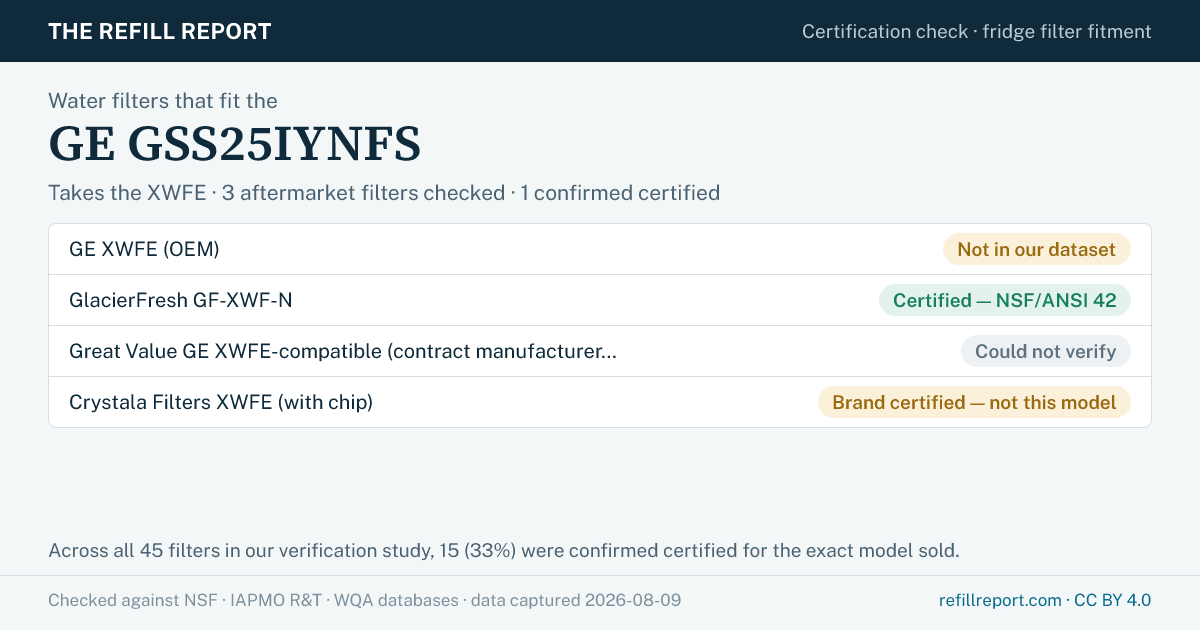This screenshot has width=1200, height=630.
Task: Click the GE GSS25IYNFS model heading
Action: click(x=235, y=145)
